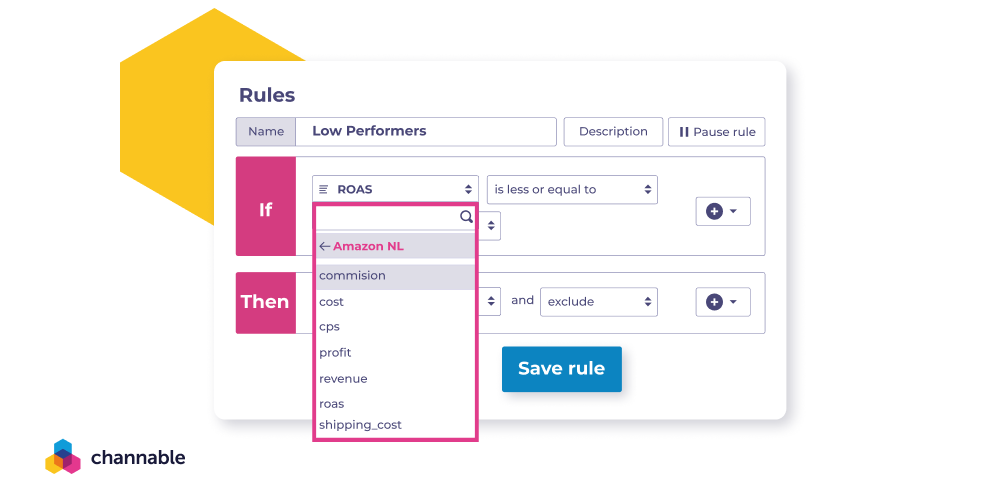Open the ROAS field dropdown
The height and width of the screenshot is (500, 1000).
click(395, 189)
